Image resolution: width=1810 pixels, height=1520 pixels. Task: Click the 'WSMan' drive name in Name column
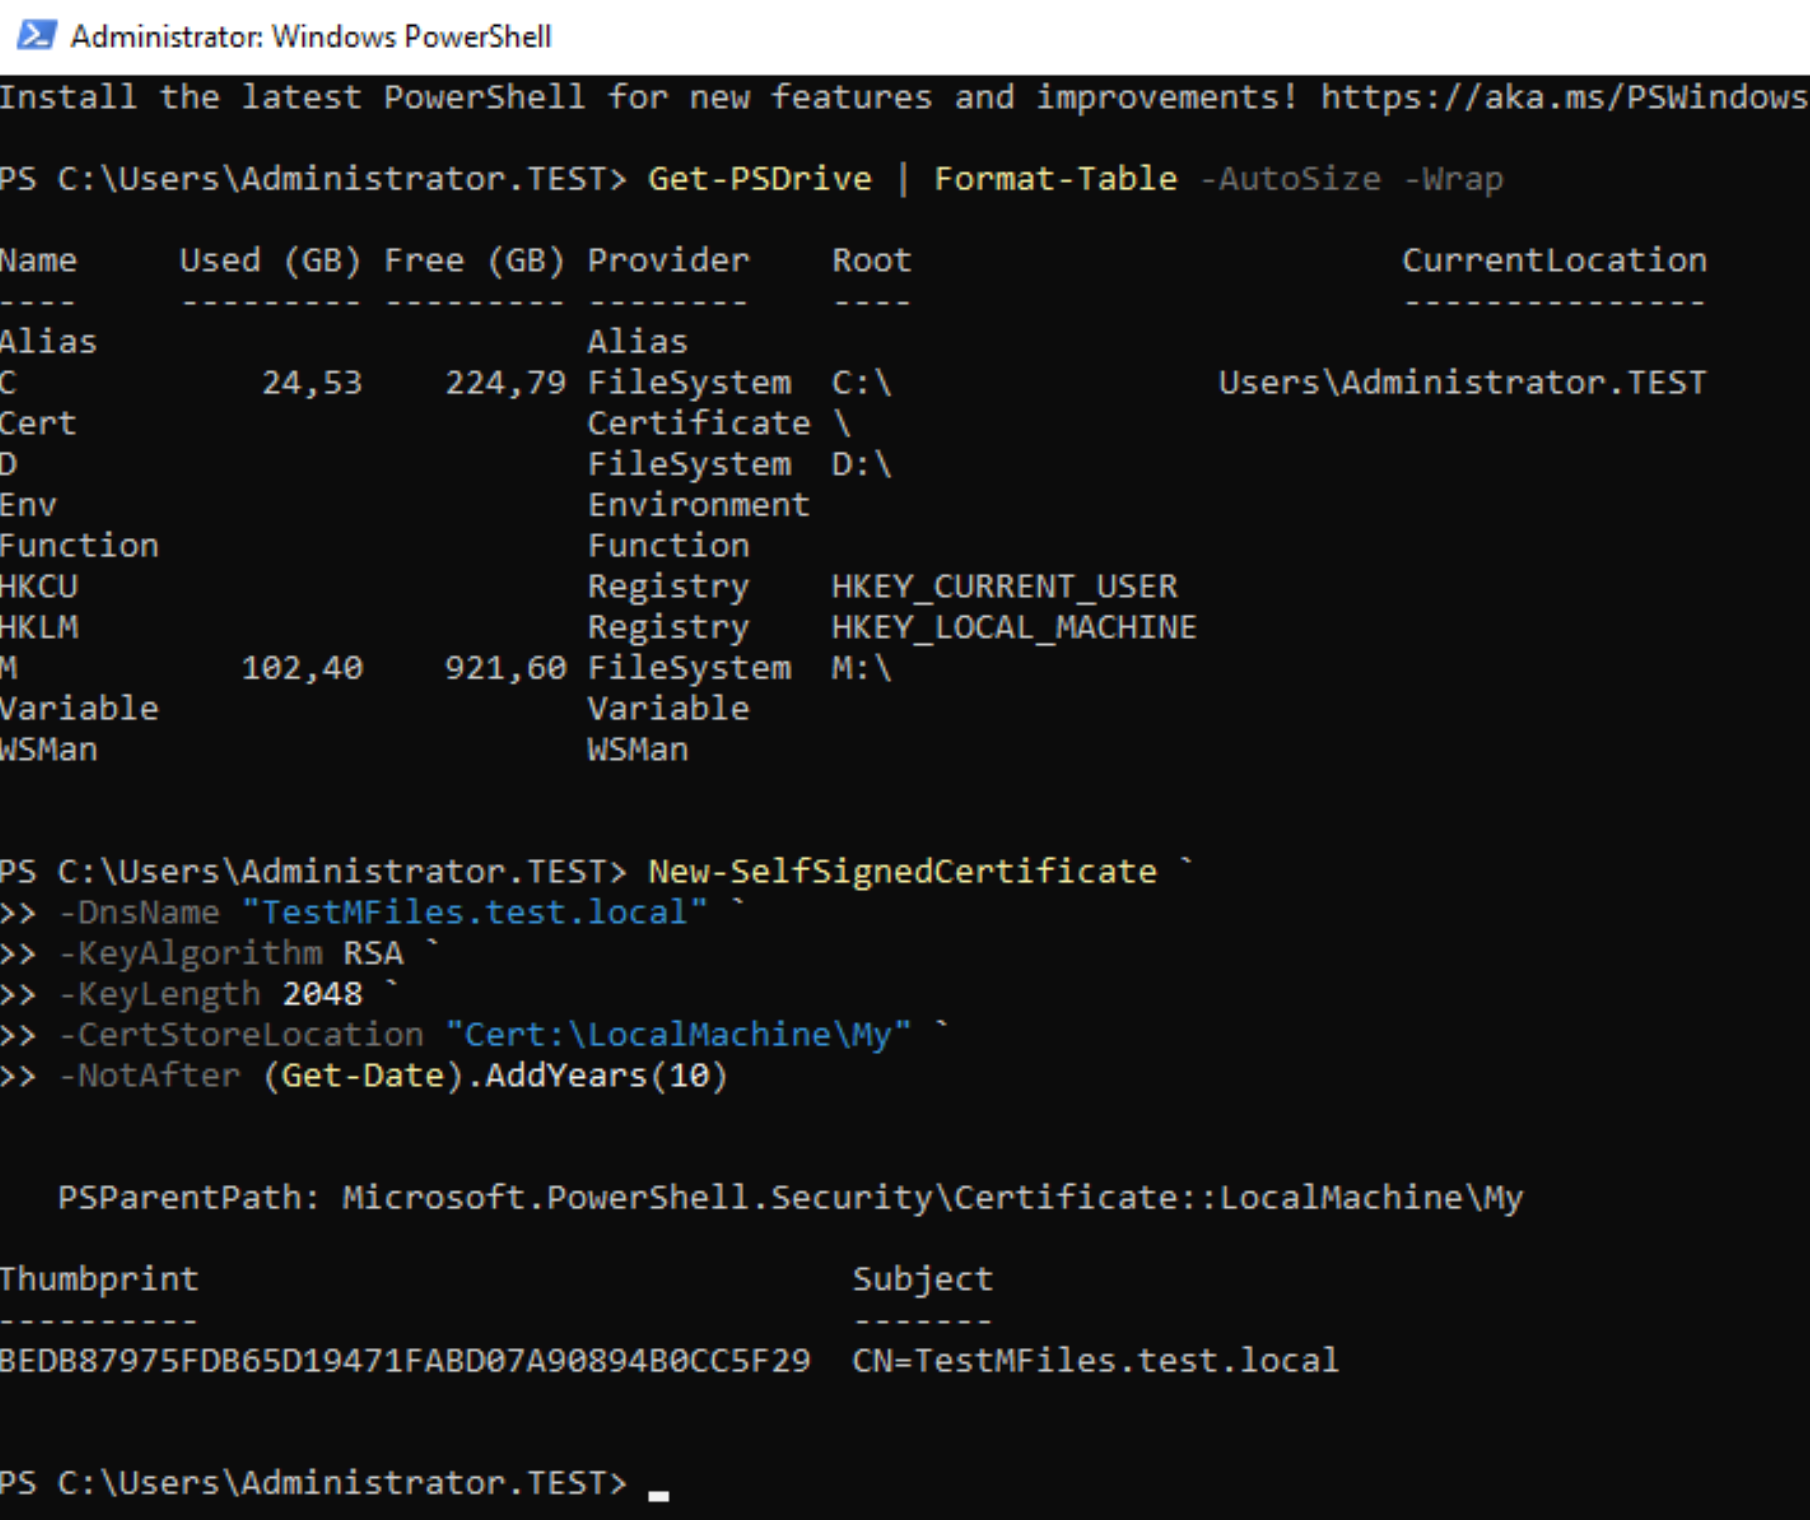[48, 750]
